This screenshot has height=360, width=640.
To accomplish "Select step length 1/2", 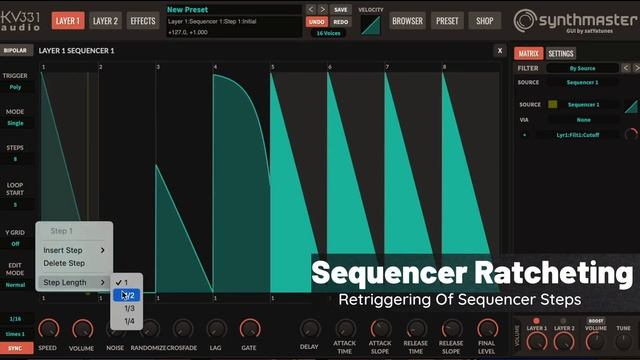I will pyautogui.click(x=127, y=295).
